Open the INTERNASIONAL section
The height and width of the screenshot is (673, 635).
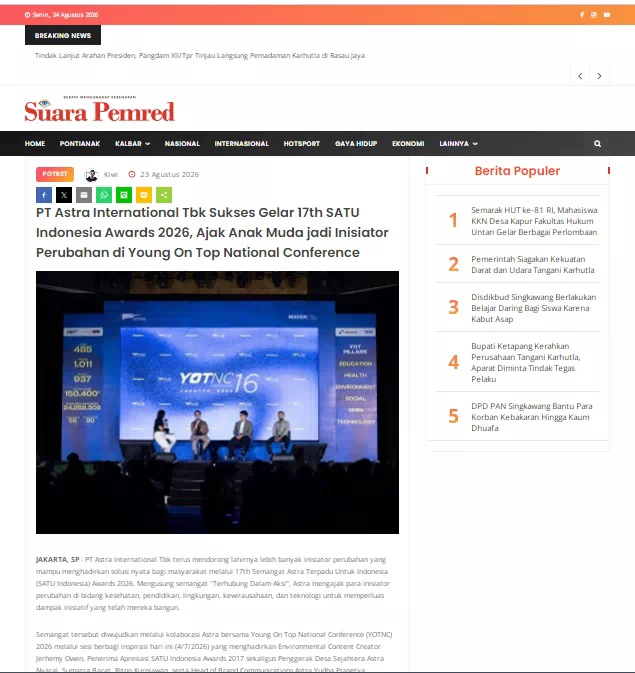pyautogui.click(x=242, y=144)
